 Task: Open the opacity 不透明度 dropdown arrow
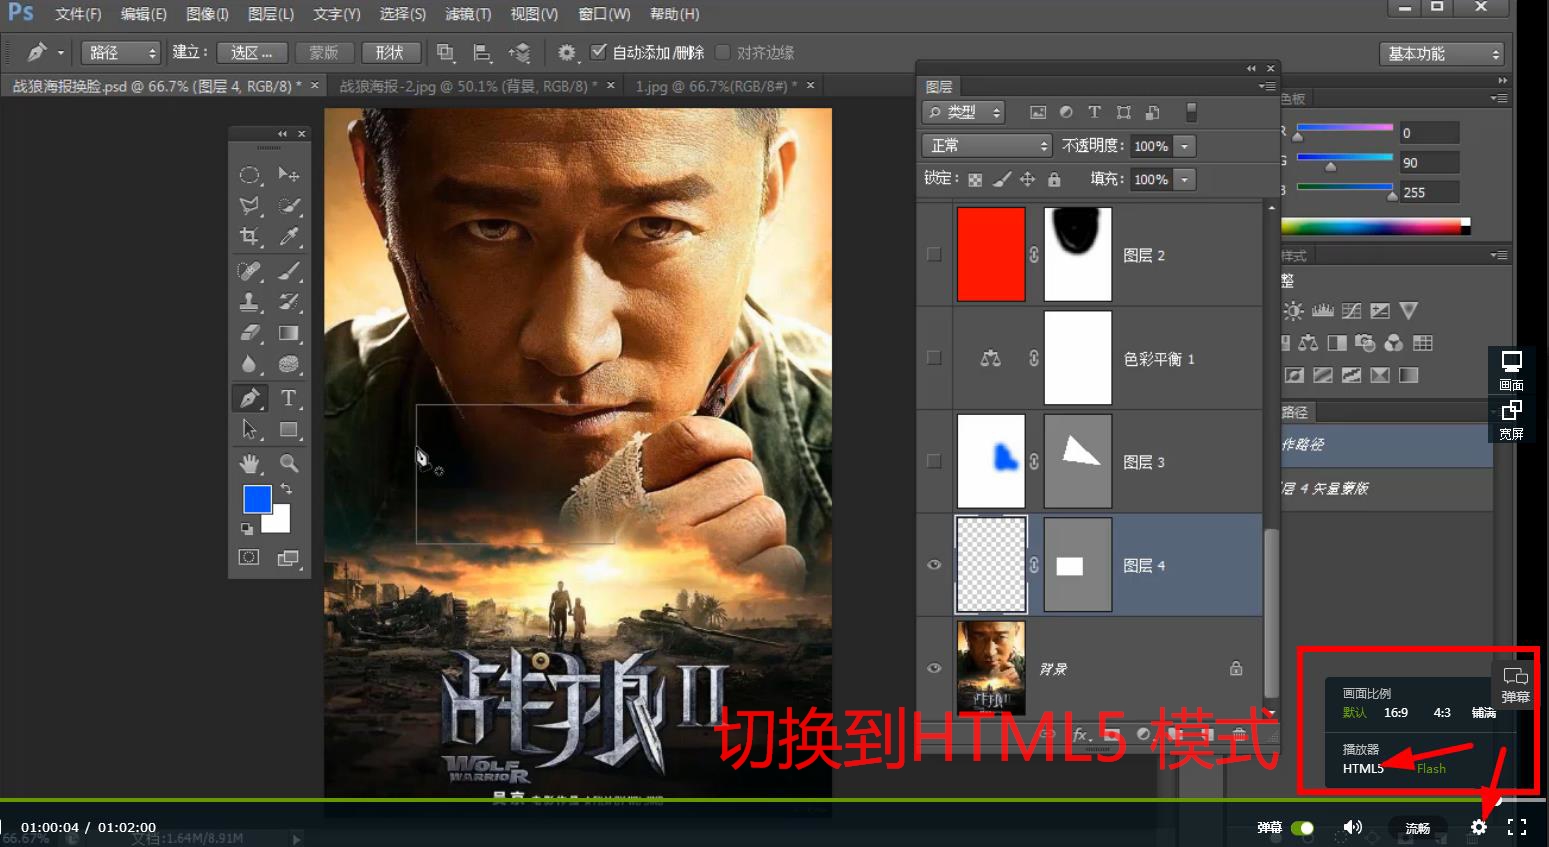point(1185,146)
